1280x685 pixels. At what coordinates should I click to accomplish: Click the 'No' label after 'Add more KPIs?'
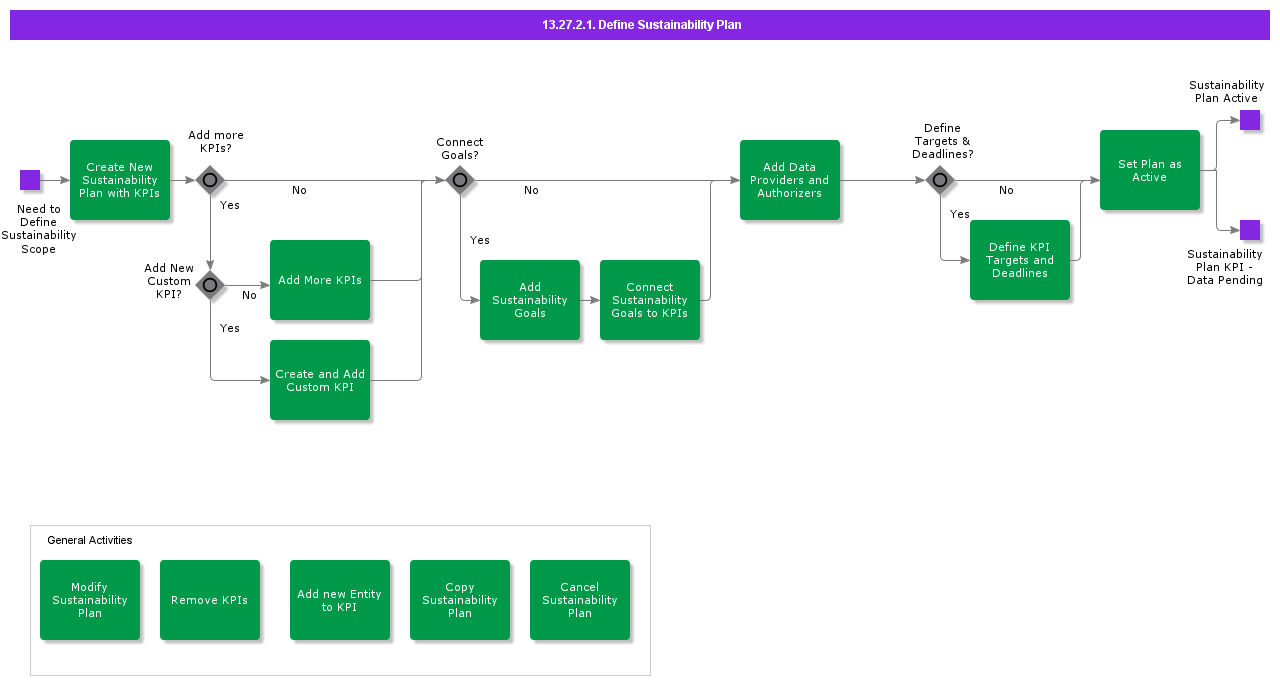coord(299,190)
